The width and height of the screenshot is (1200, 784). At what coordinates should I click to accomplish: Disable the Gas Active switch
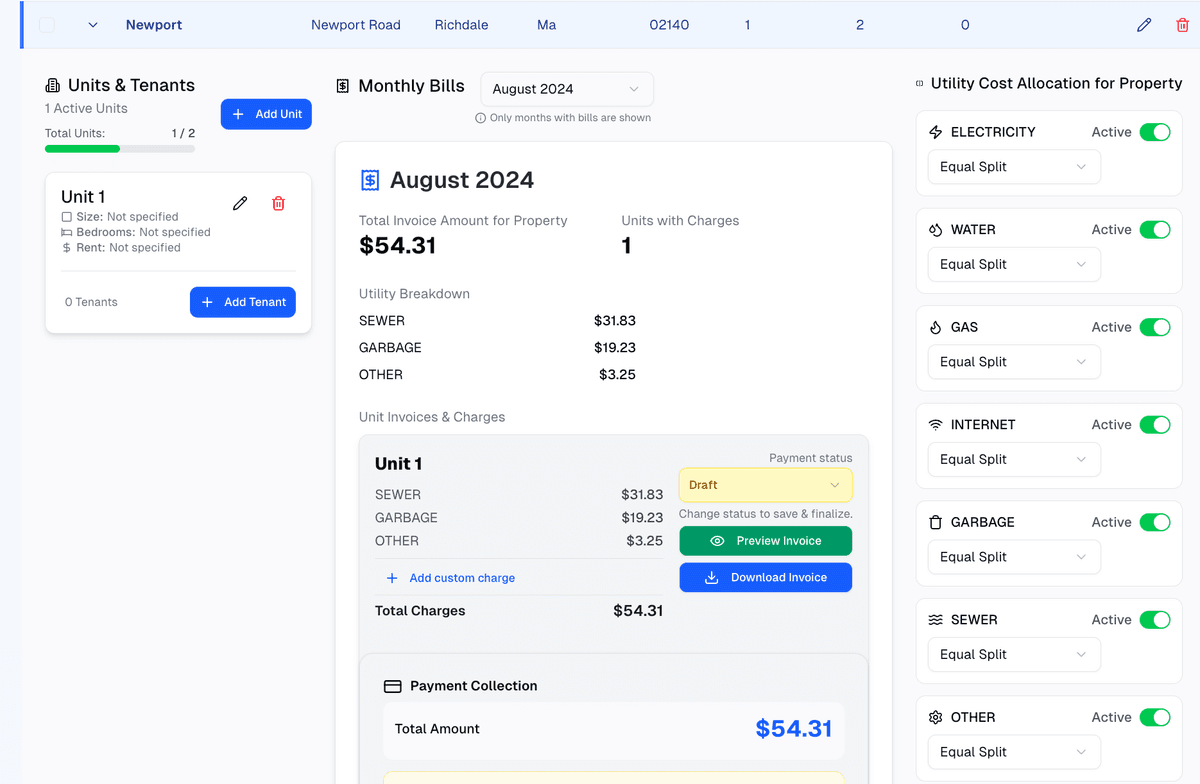1155,327
